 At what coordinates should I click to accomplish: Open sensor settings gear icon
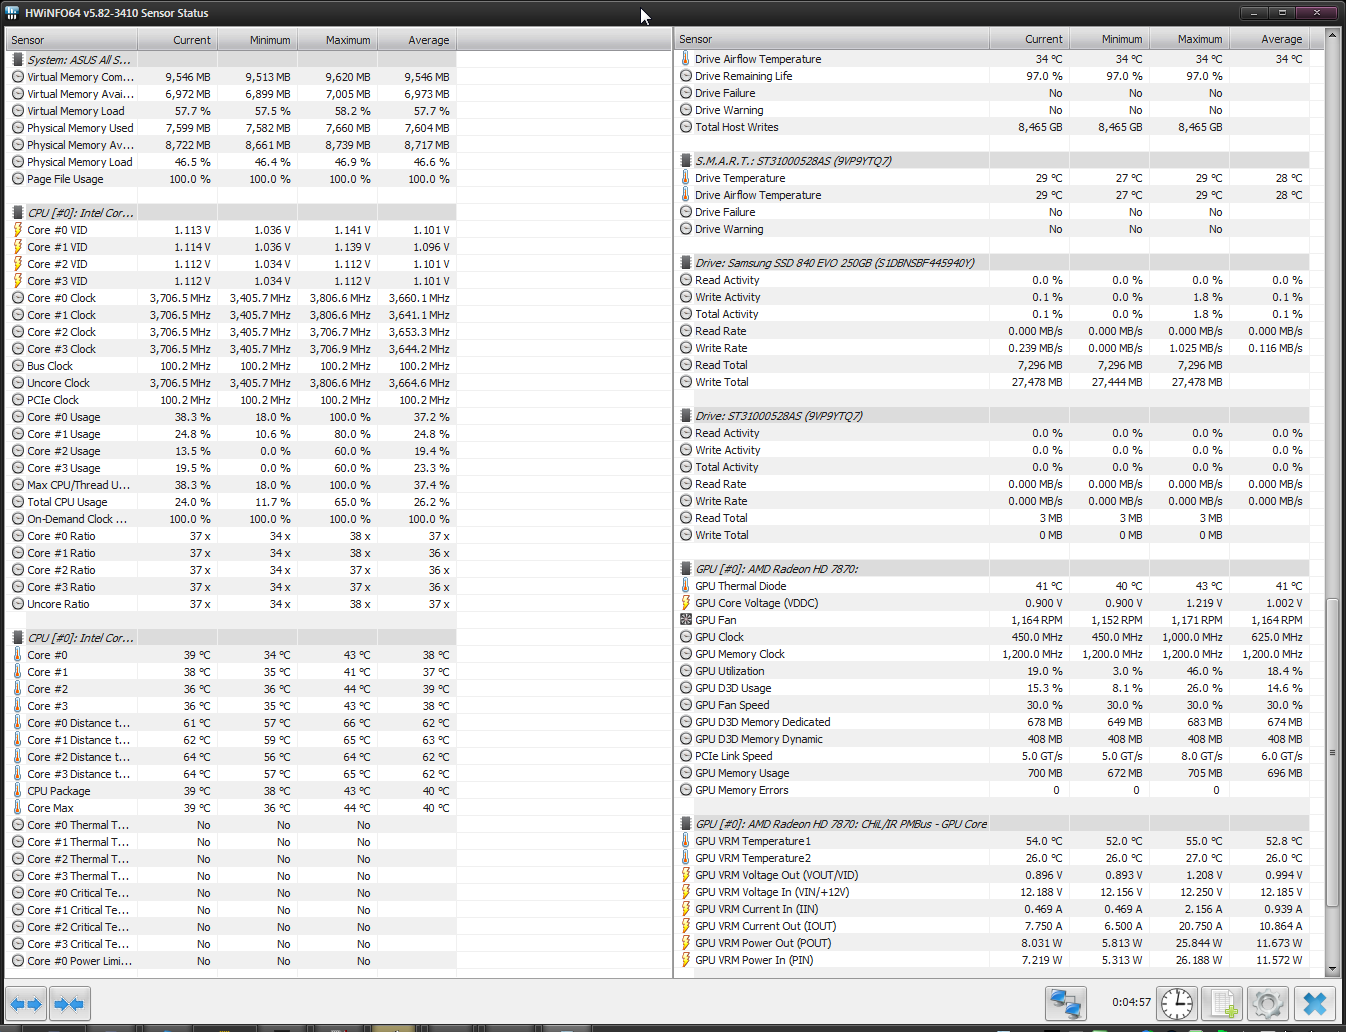pyautogui.click(x=1267, y=1003)
